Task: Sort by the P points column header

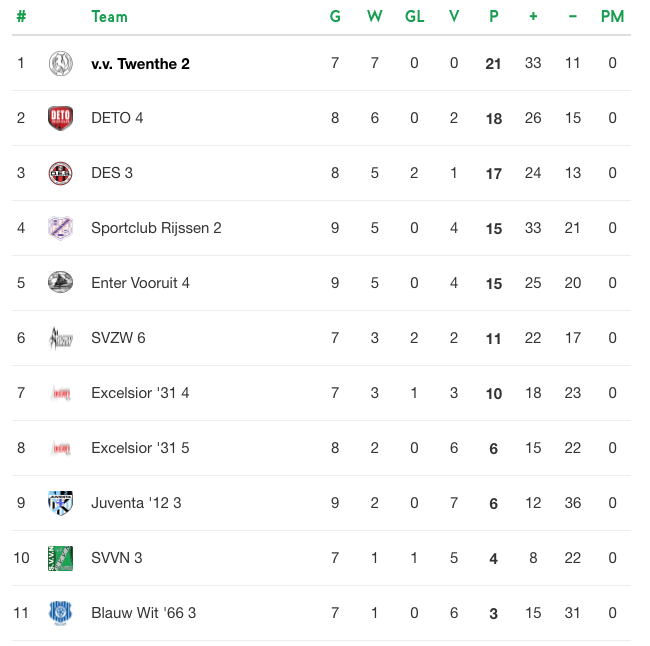Action: (x=494, y=17)
